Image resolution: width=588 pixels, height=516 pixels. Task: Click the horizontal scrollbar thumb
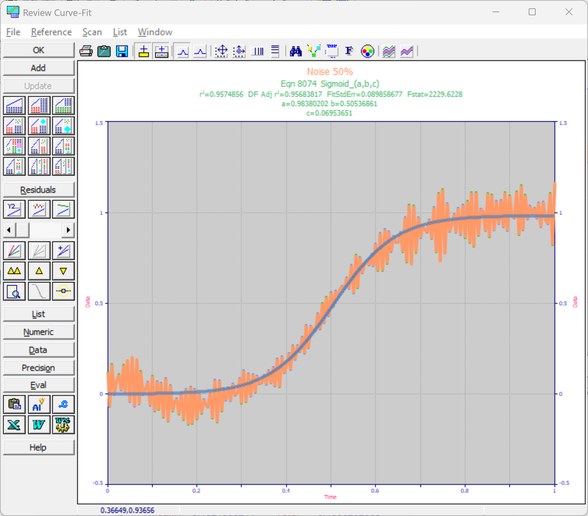click(22, 230)
